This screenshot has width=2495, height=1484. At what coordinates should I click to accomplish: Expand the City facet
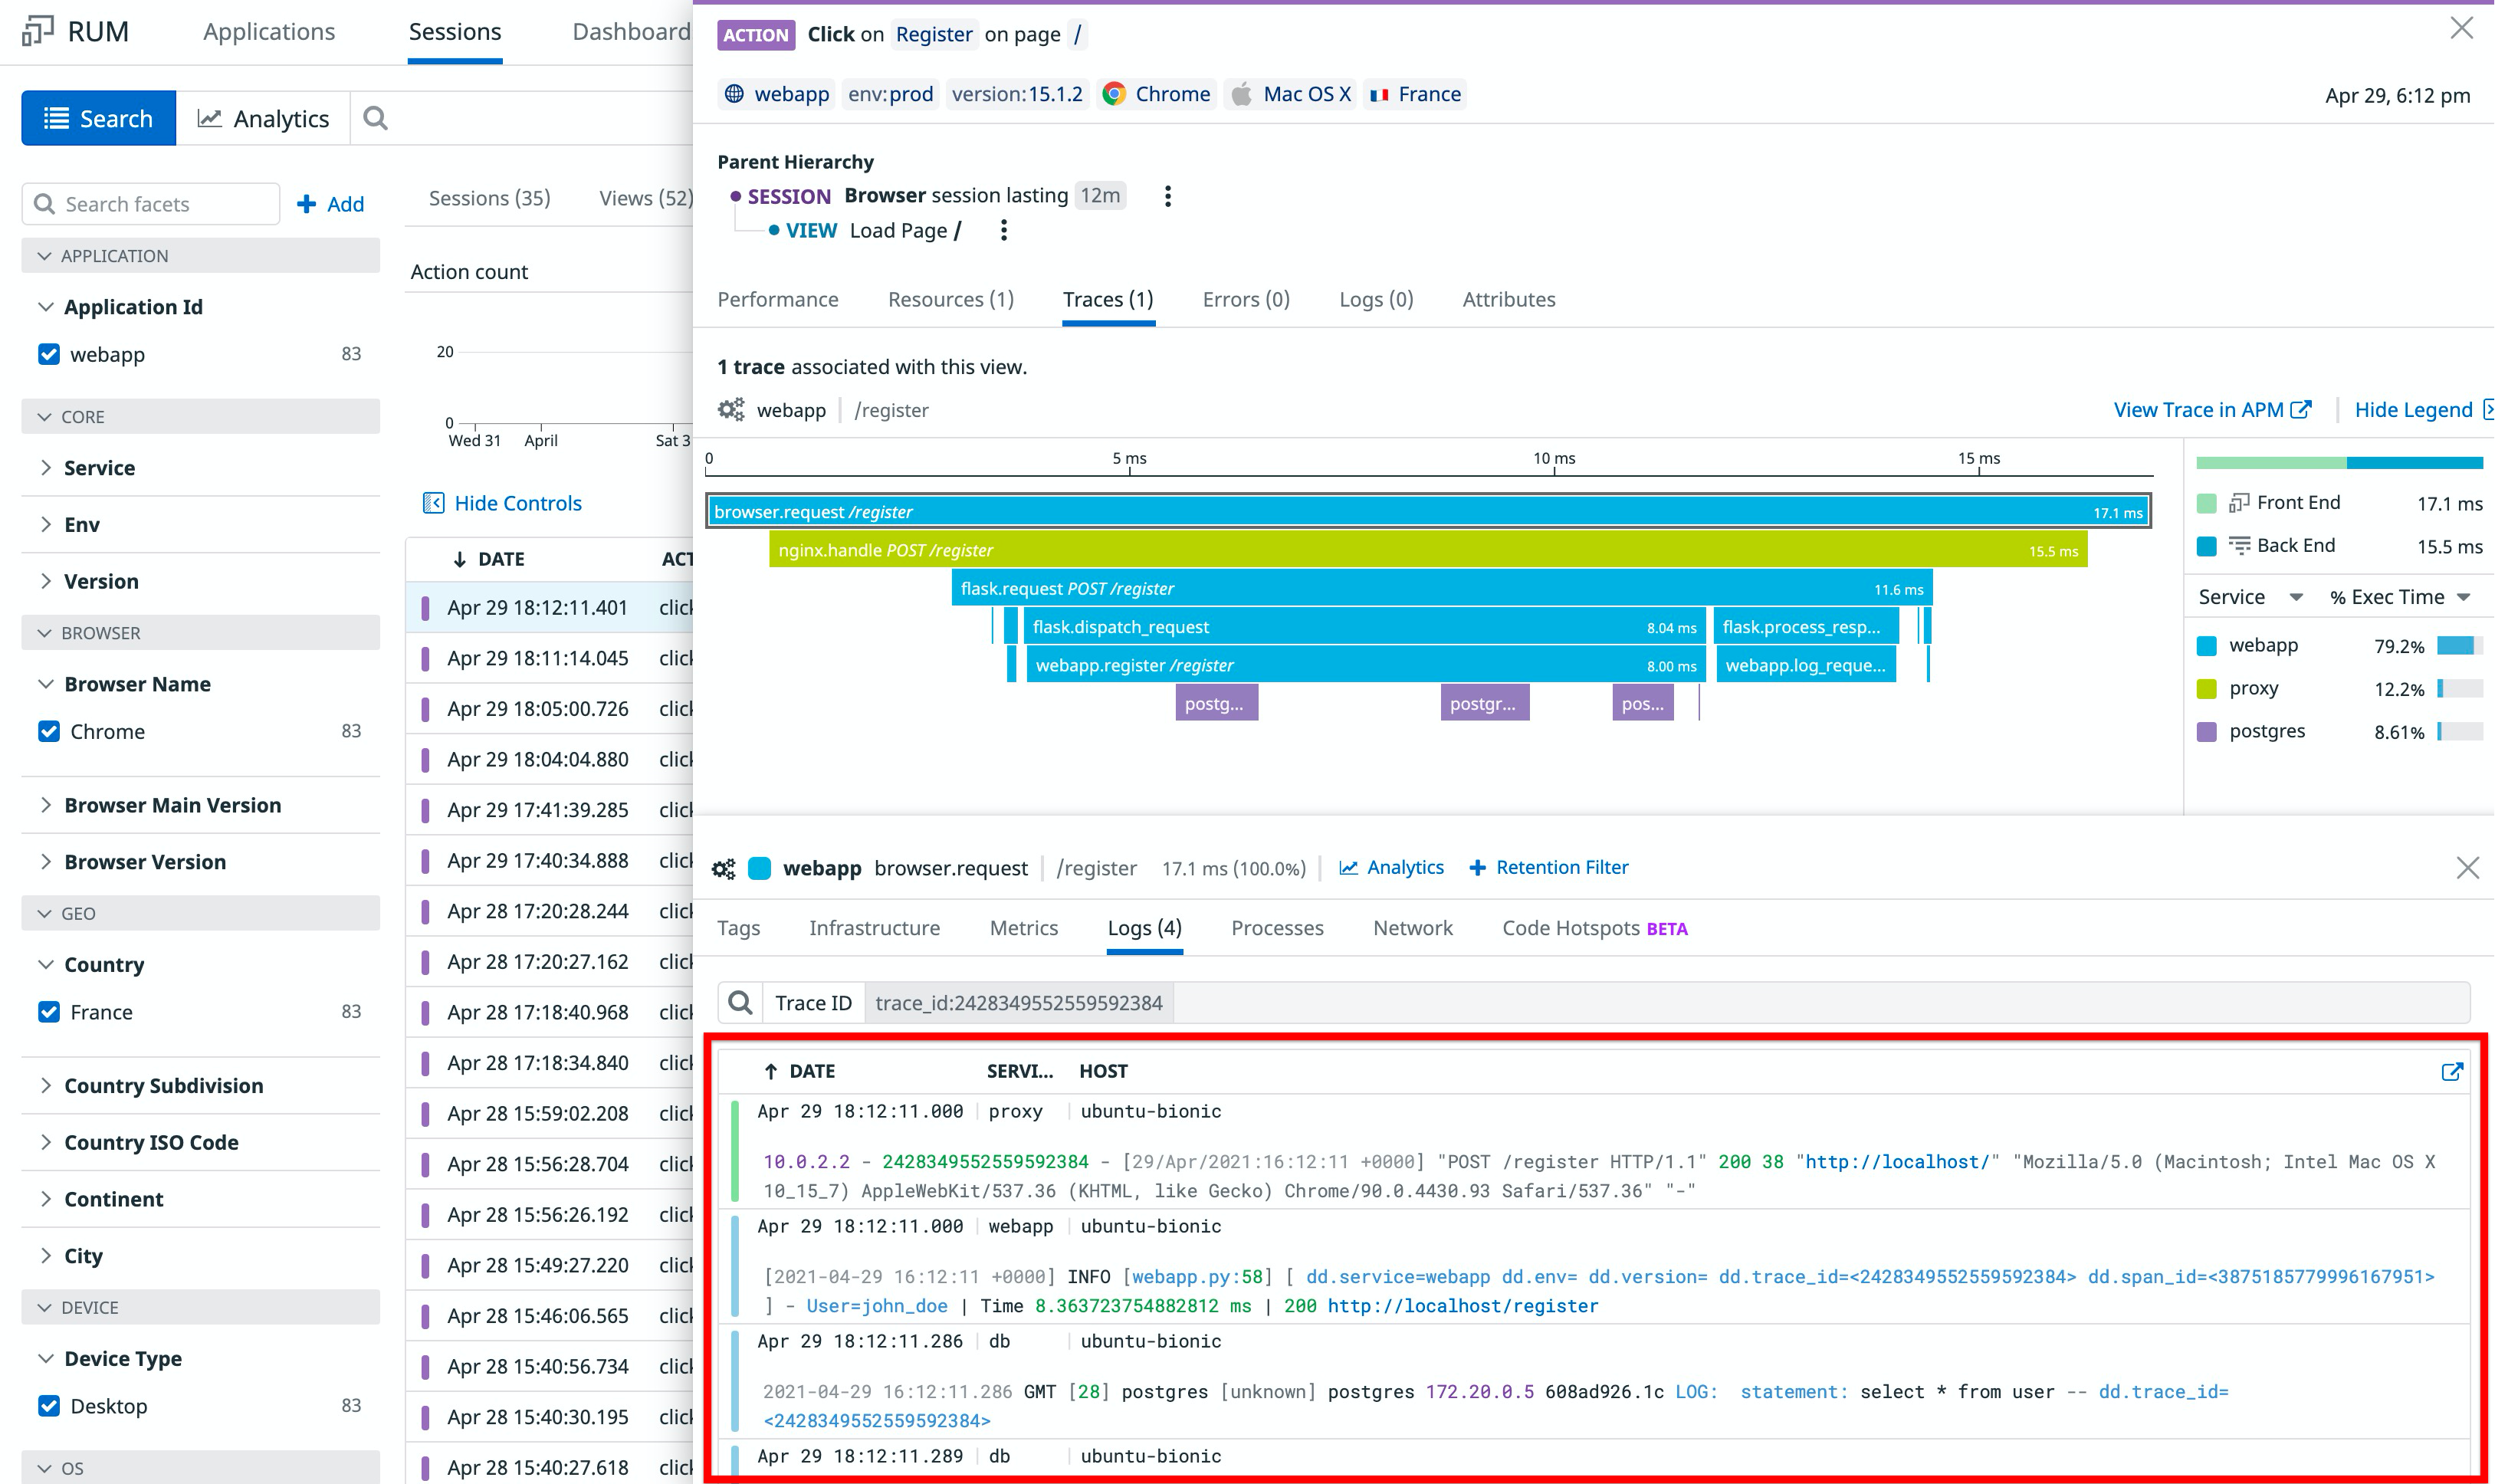45,1255
